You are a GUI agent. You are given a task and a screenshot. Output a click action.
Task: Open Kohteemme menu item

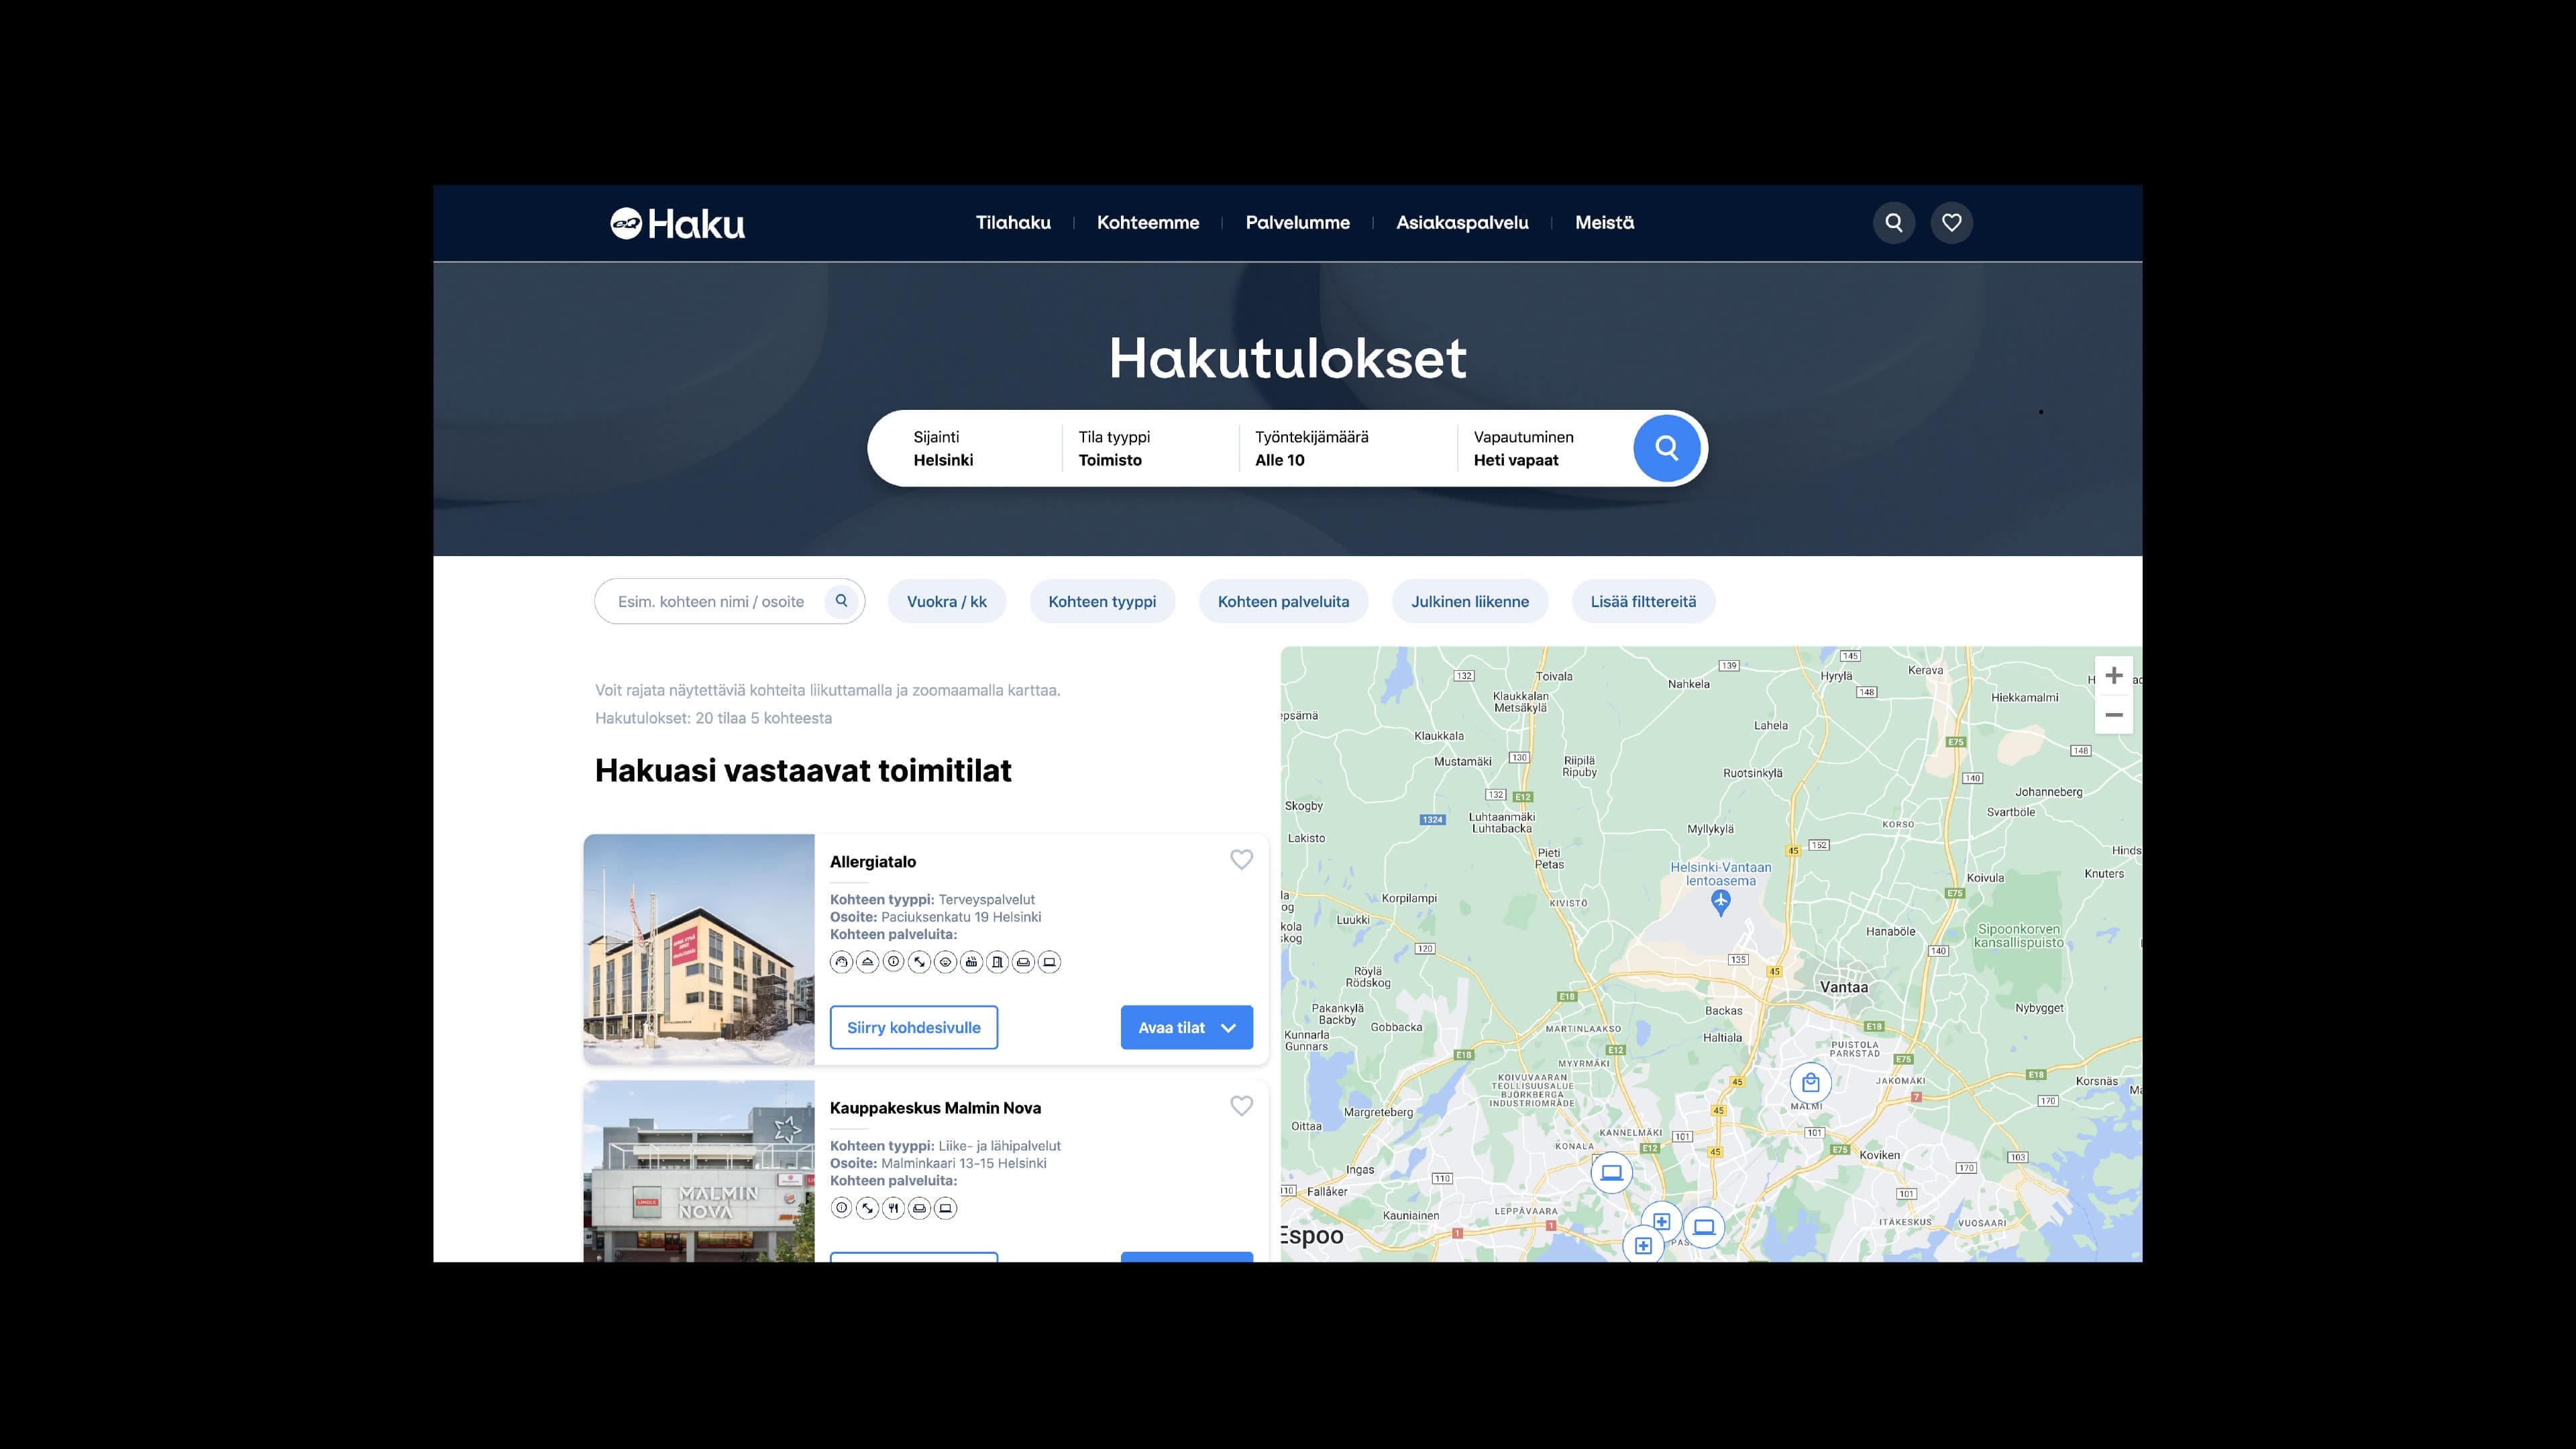pyautogui.click(x=1148, y=222)
